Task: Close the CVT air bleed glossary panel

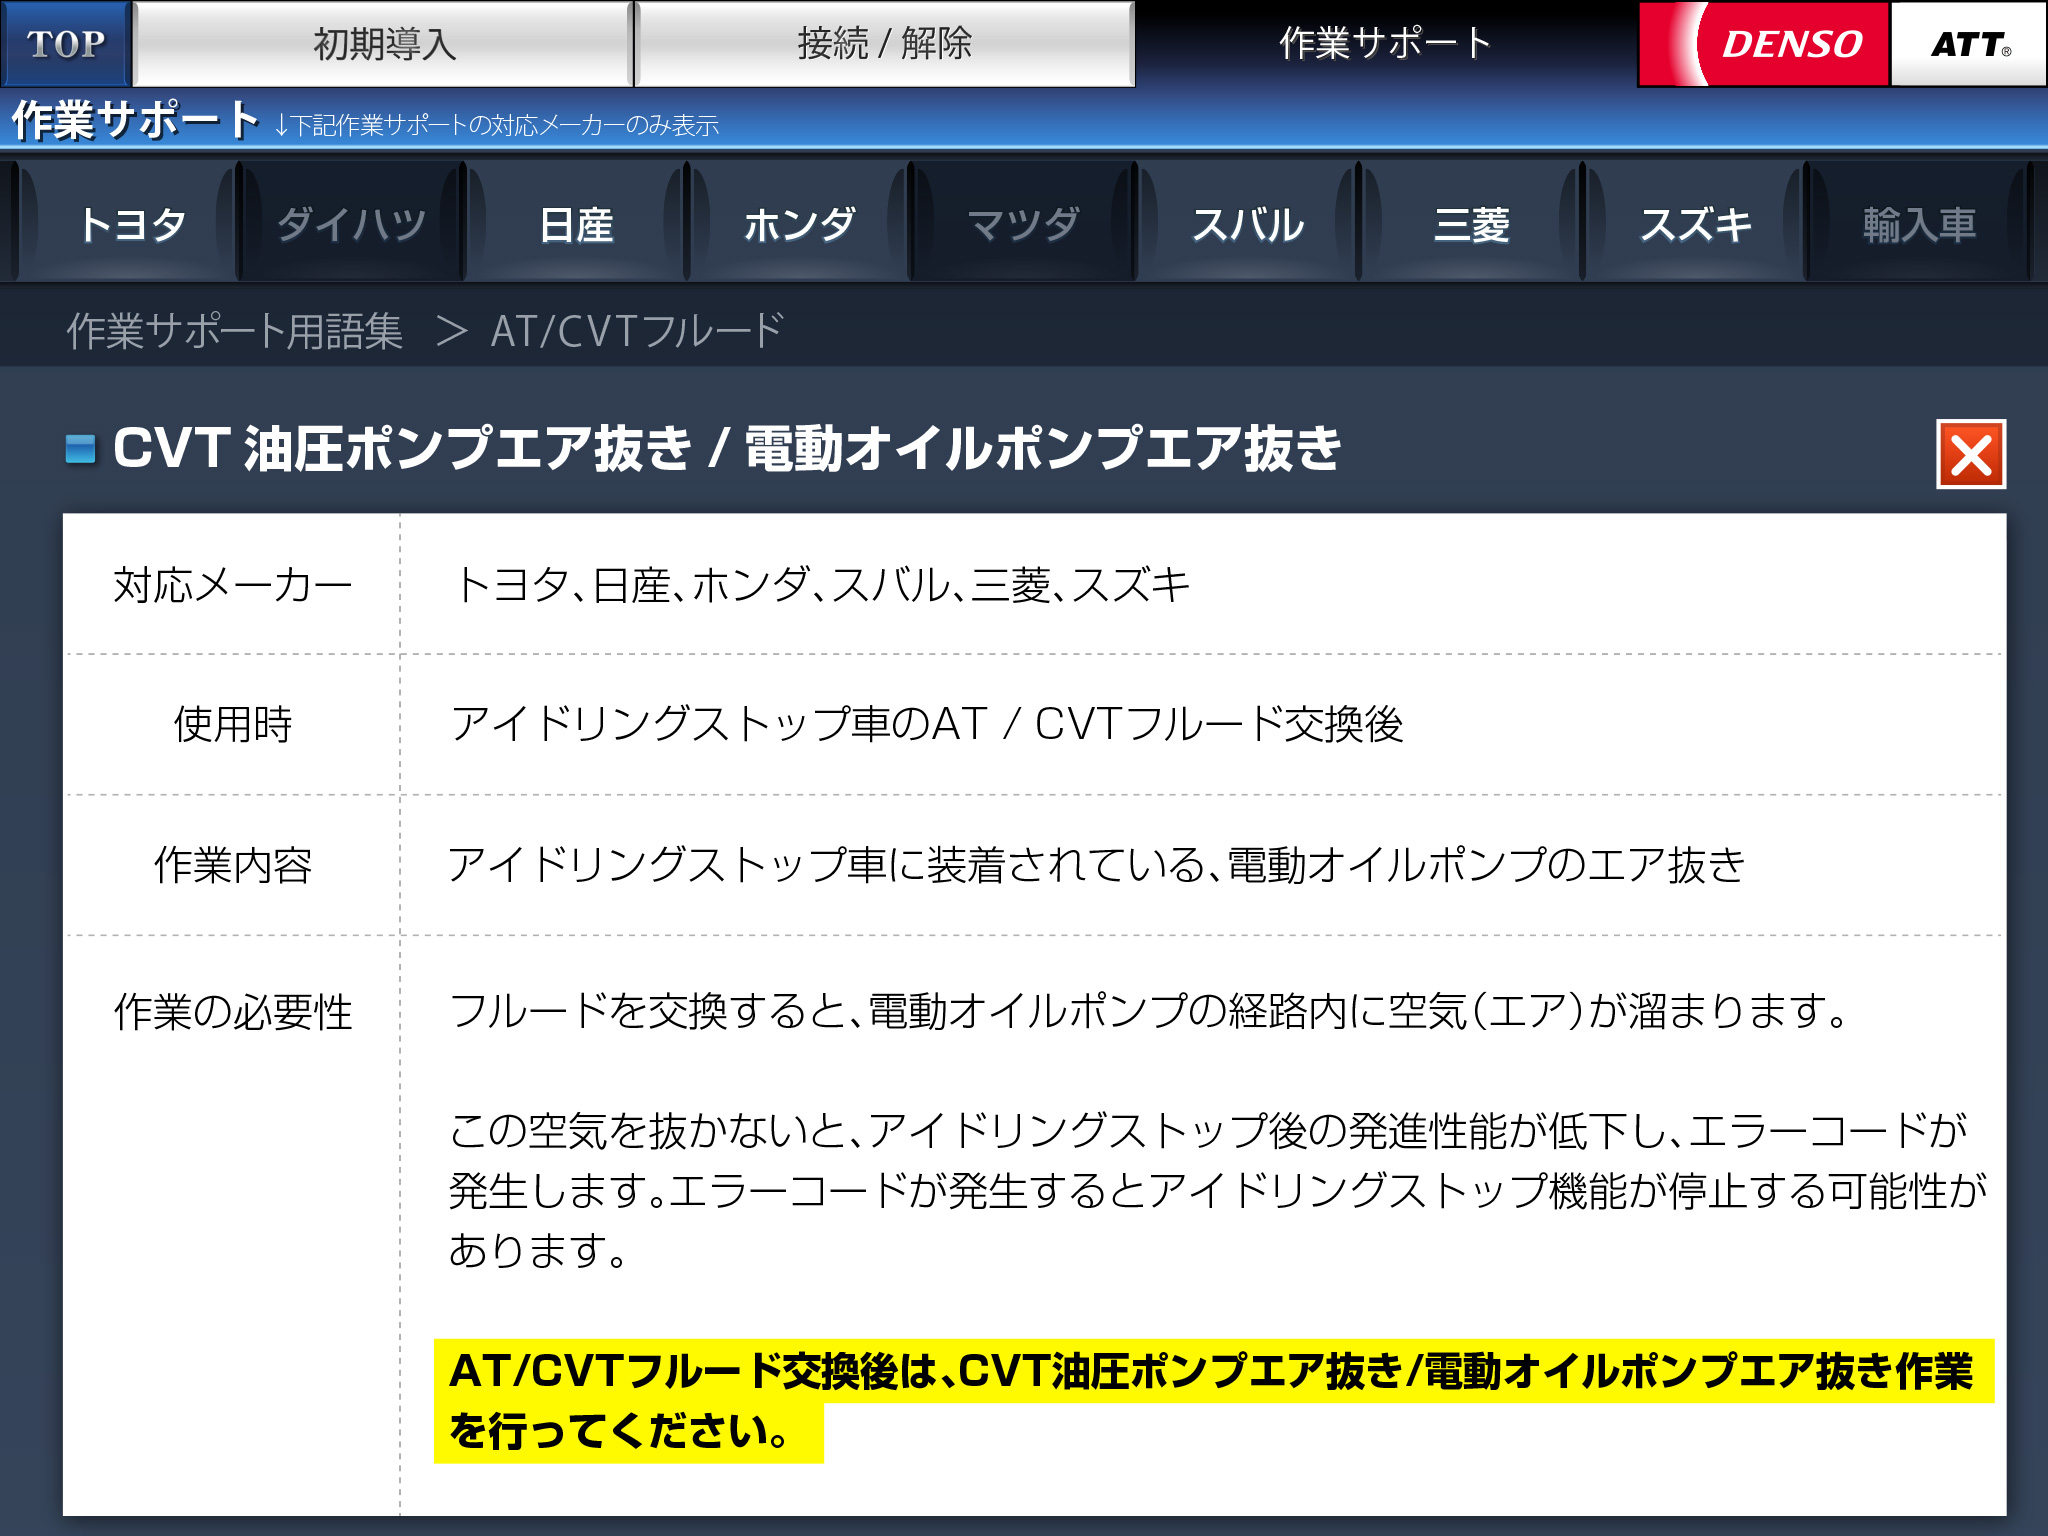Action: point(1970,455)
